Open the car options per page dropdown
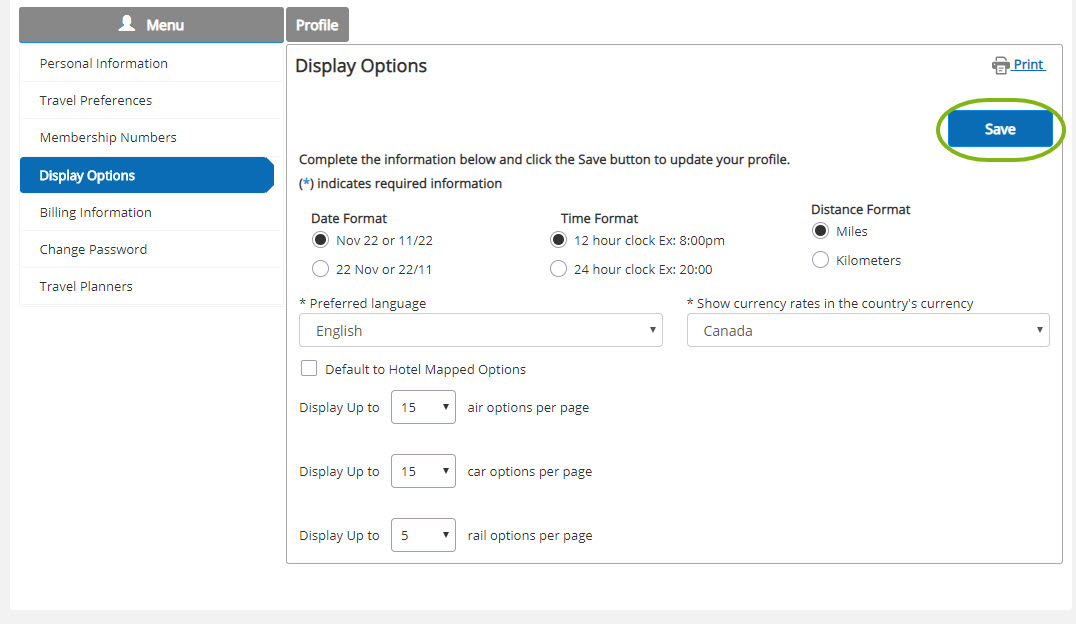The width and height of the screenshot is (1076, 624). 423,471
